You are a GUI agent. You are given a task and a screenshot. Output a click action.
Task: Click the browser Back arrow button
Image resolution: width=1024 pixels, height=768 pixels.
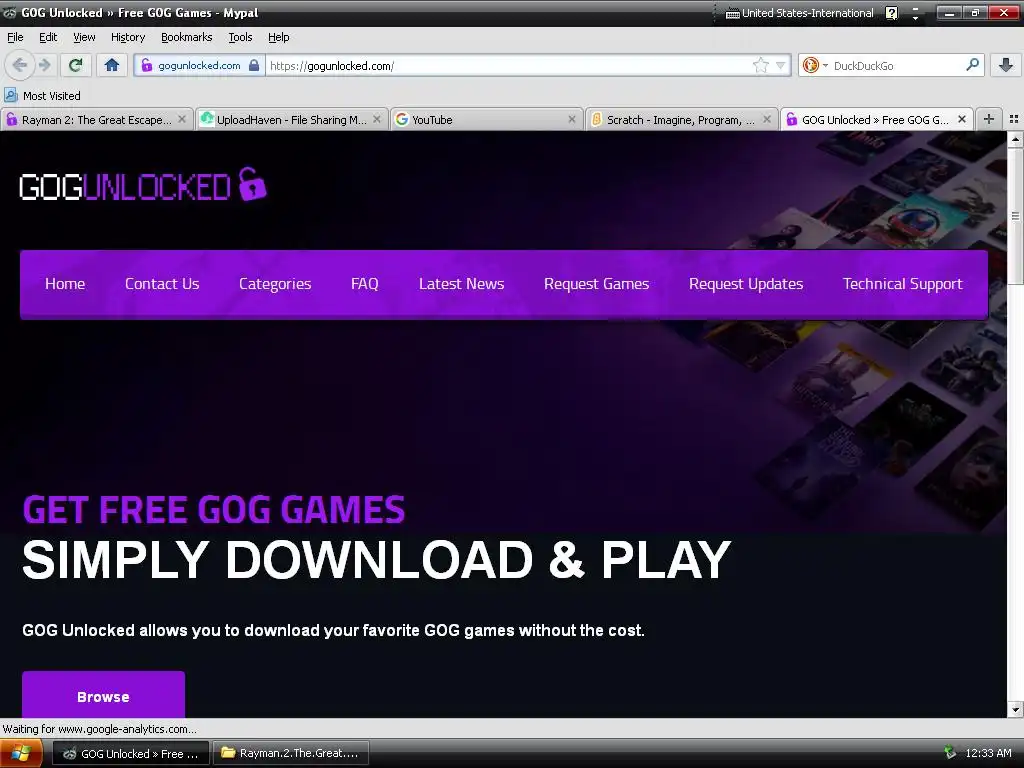19,65
